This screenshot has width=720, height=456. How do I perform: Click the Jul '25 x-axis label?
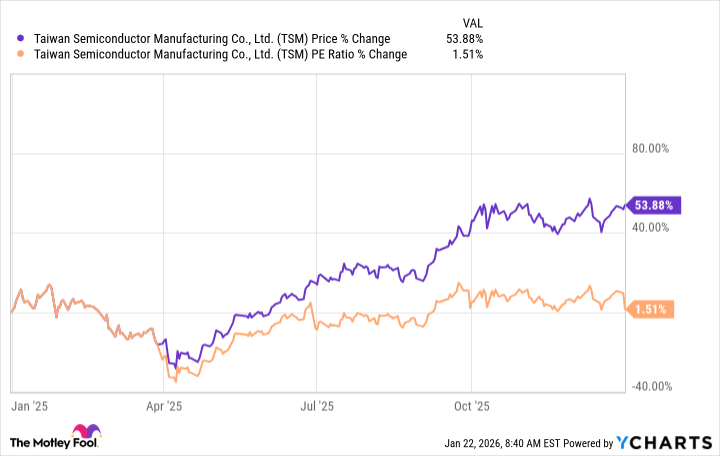[x=316, y=407]
